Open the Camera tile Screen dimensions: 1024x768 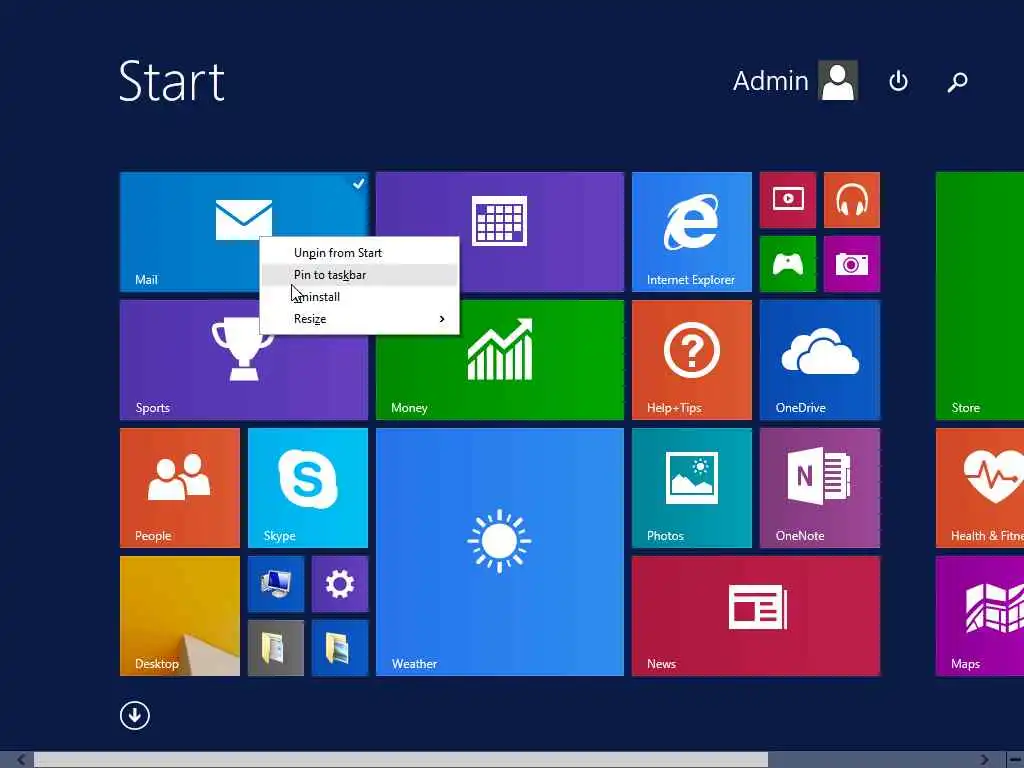coord(852,264)
